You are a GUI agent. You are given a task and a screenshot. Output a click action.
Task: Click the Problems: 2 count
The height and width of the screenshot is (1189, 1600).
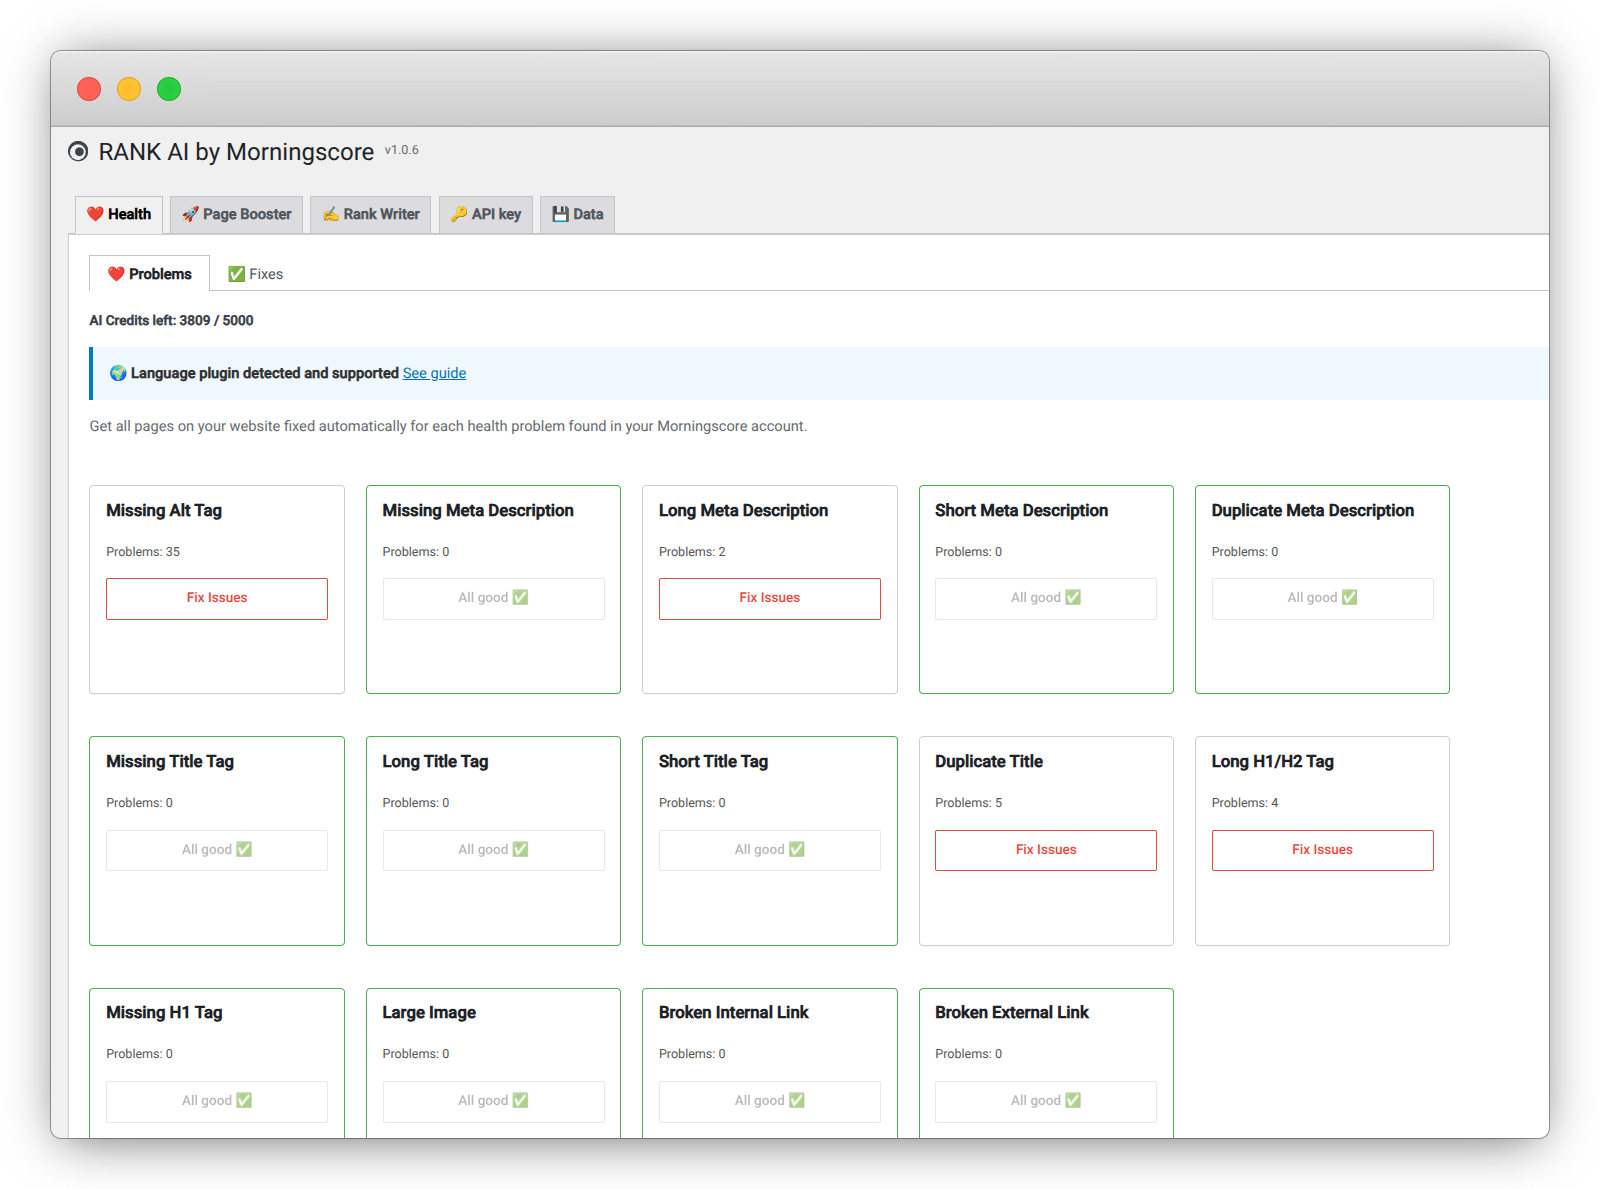click(692, 552)
